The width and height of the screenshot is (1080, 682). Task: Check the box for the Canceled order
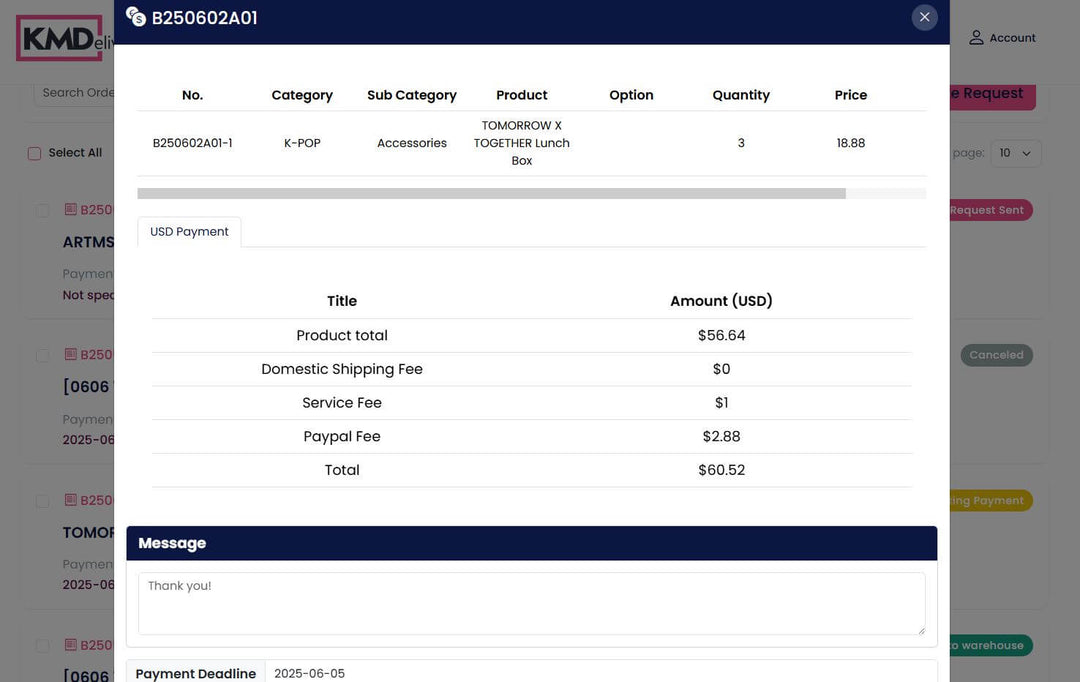point(43,355)
